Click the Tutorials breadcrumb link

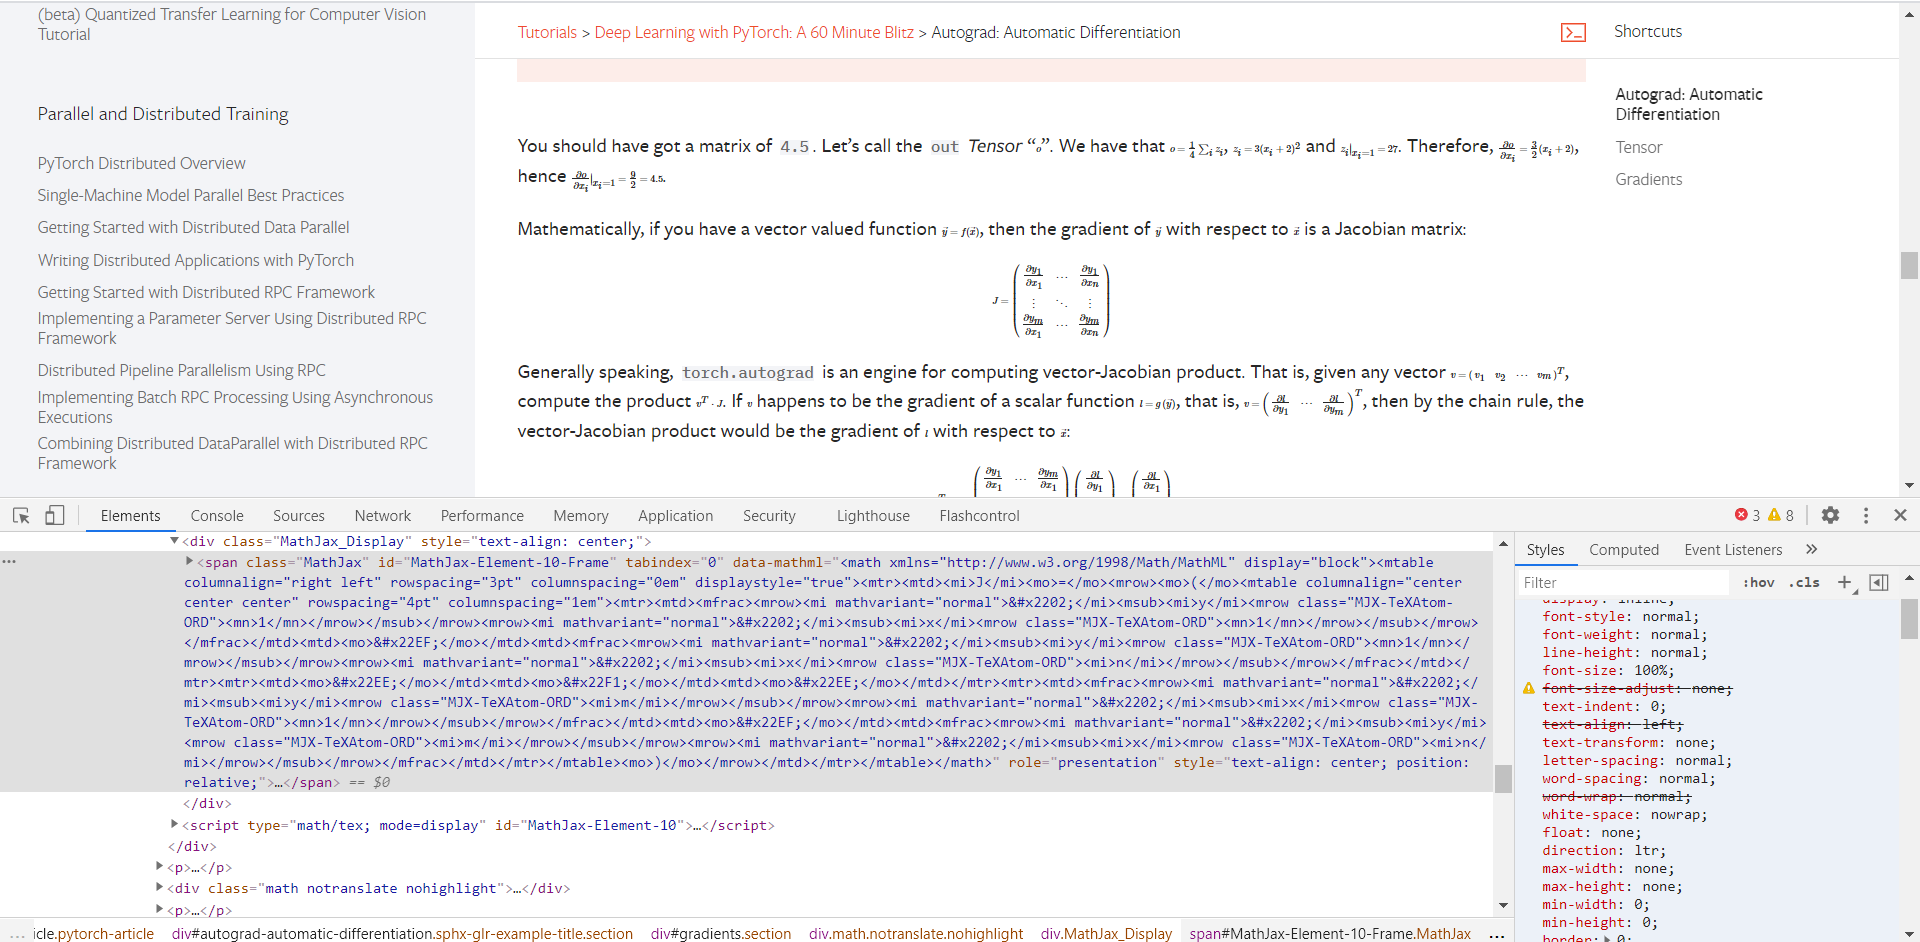point(547,32)
